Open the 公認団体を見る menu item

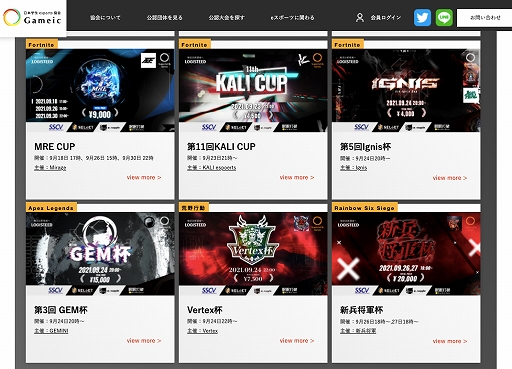pyautogui.click(x=165, y=18)
